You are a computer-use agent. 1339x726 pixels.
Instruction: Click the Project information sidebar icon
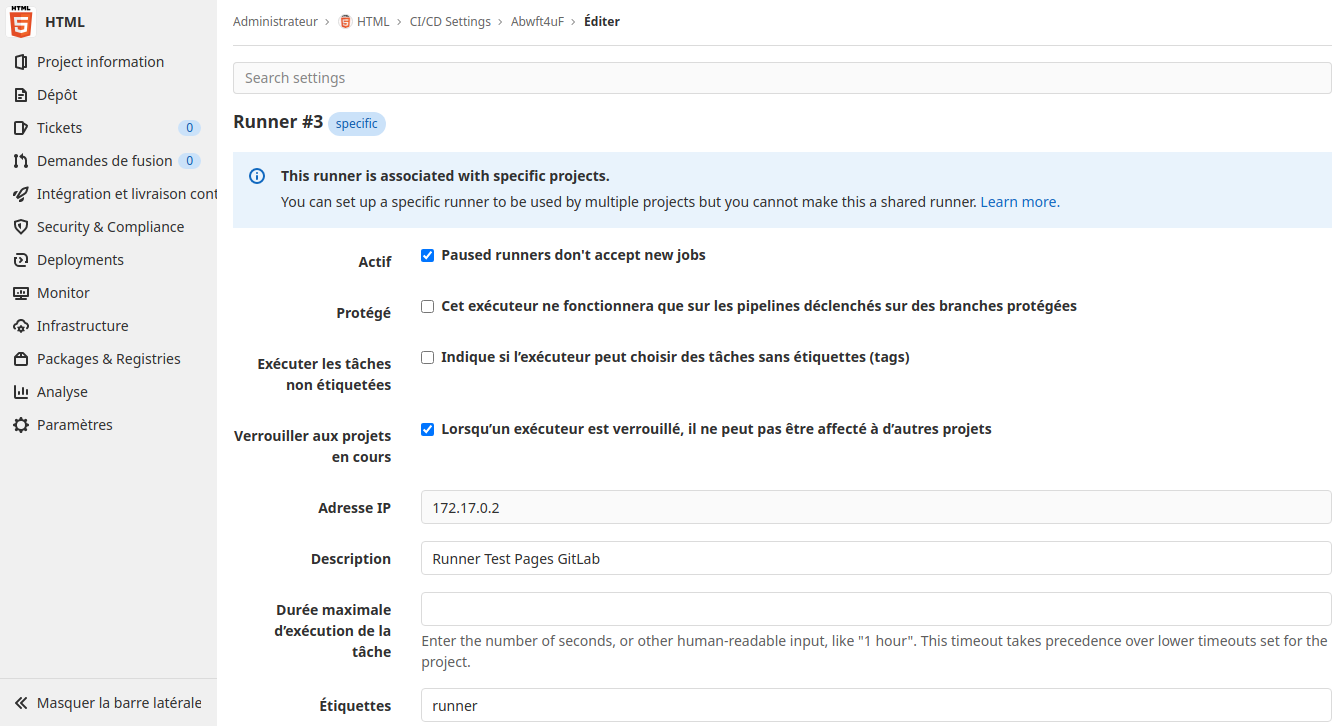[21, 62]
